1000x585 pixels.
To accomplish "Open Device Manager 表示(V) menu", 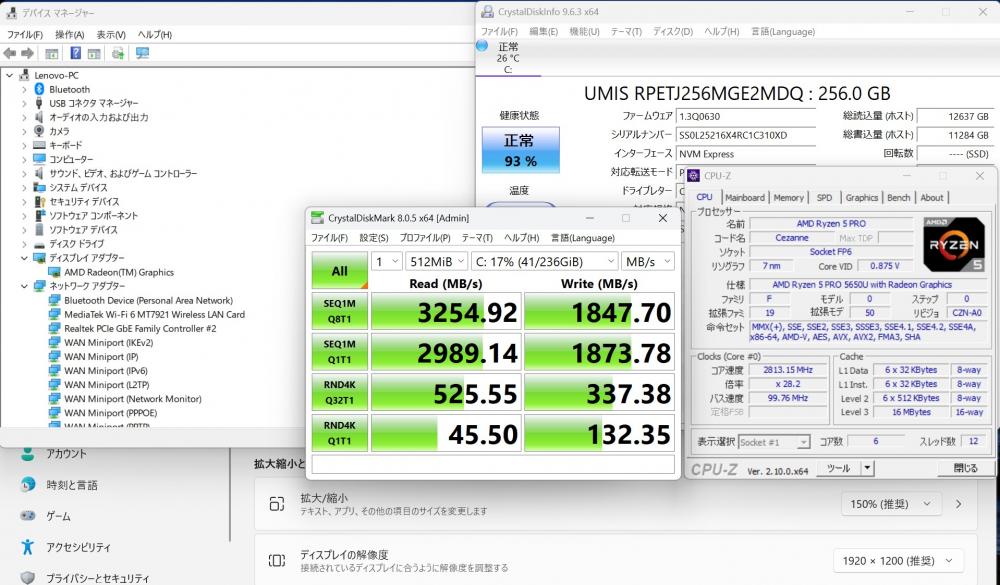I will [x=111, y=34].
